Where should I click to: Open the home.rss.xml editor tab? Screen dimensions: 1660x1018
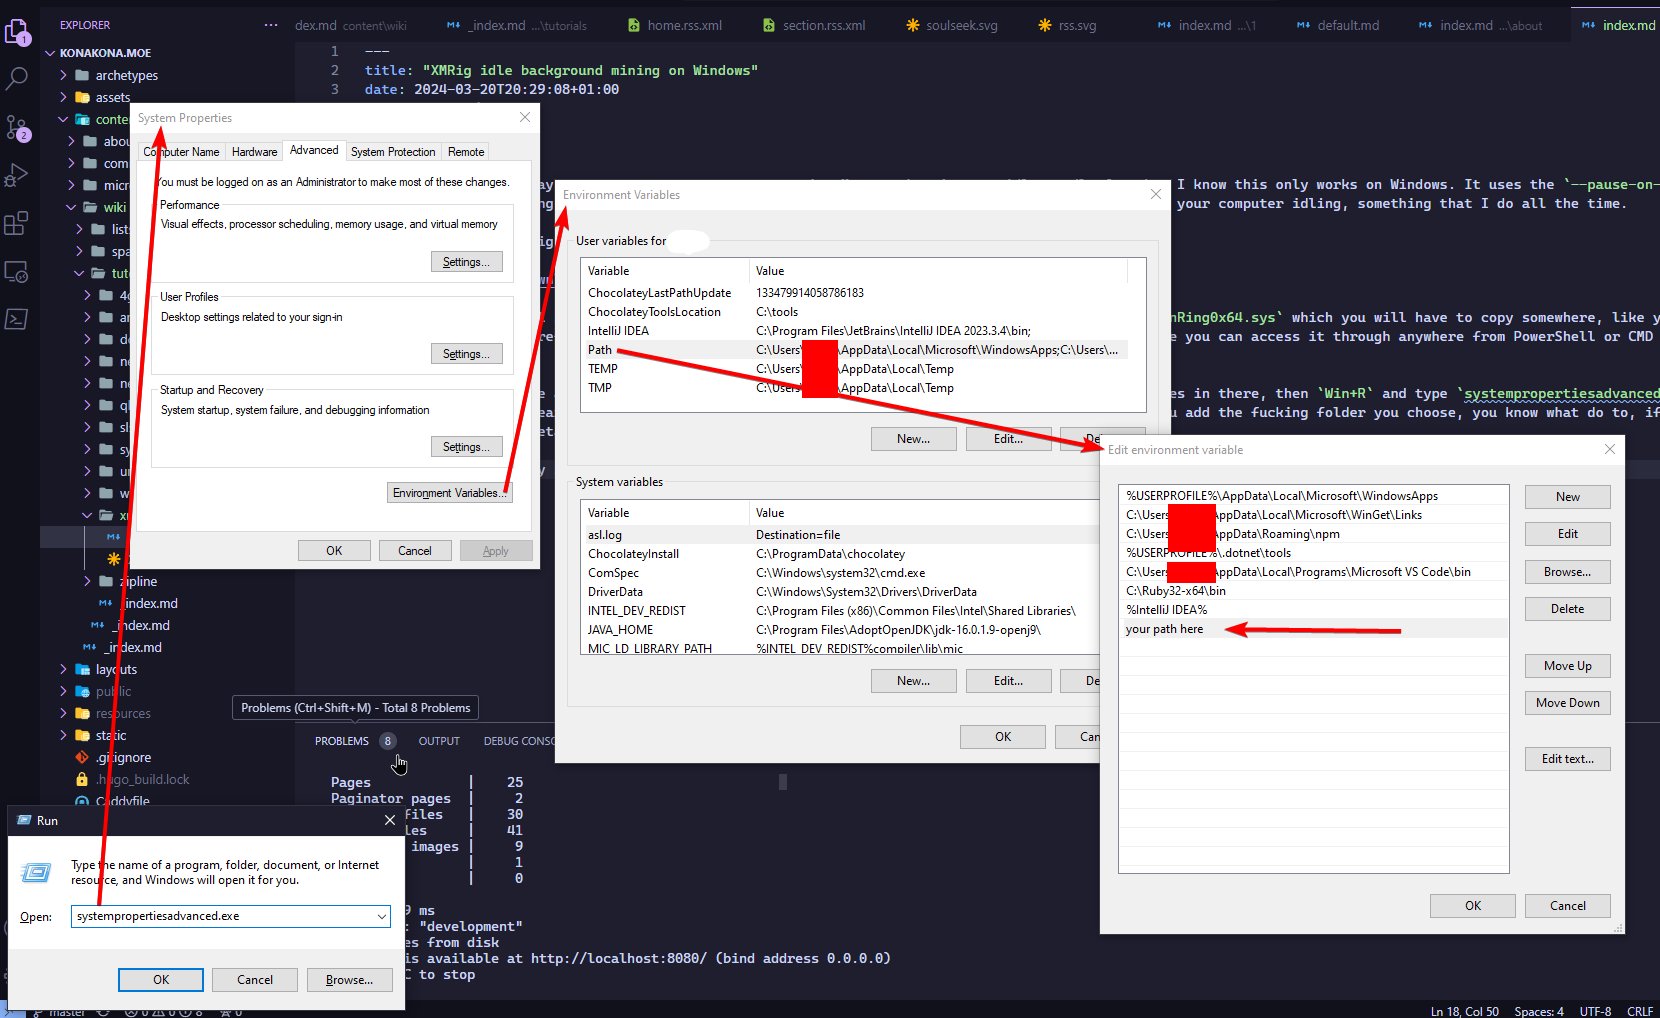click(x=675, y=25)
